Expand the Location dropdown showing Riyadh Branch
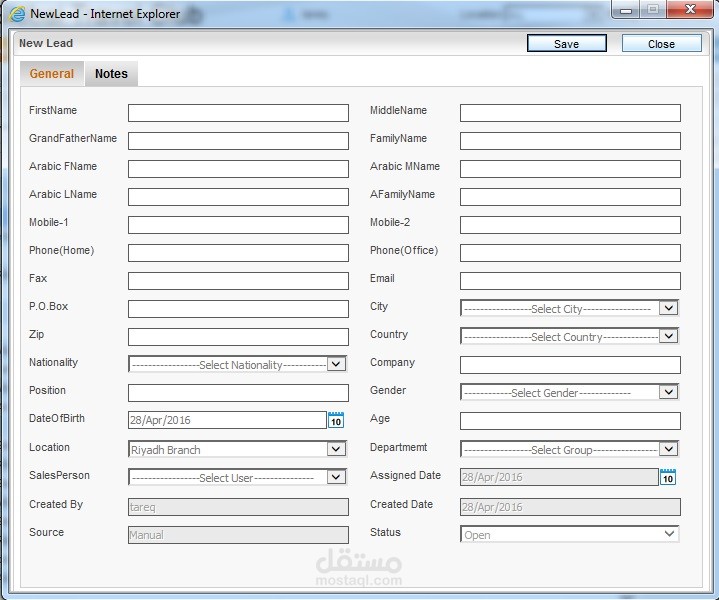Screen dimensions: 719x600 238,449
